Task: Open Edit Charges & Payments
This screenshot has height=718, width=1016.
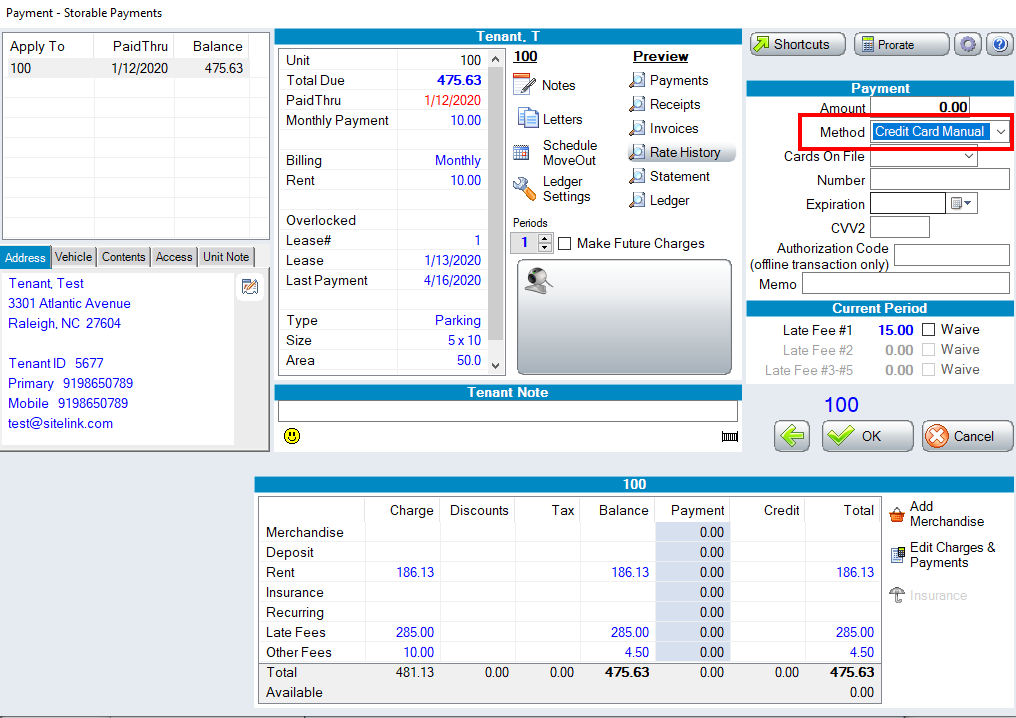Action: point(945,555)
